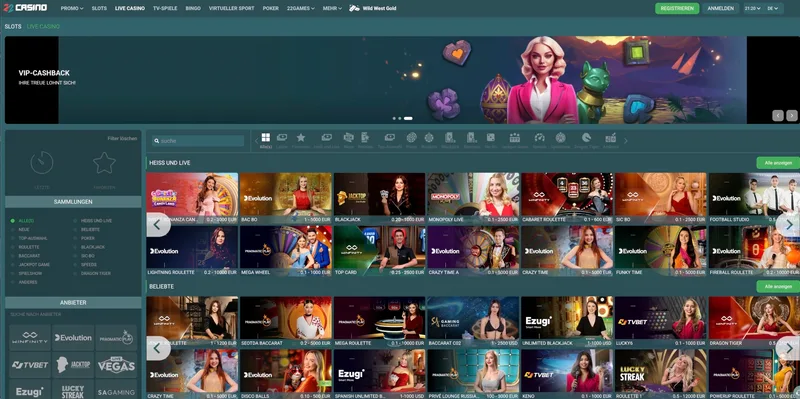Filter by Jacktop provider logo
This screenshot has height=399, width=800.
pos(73,365)
